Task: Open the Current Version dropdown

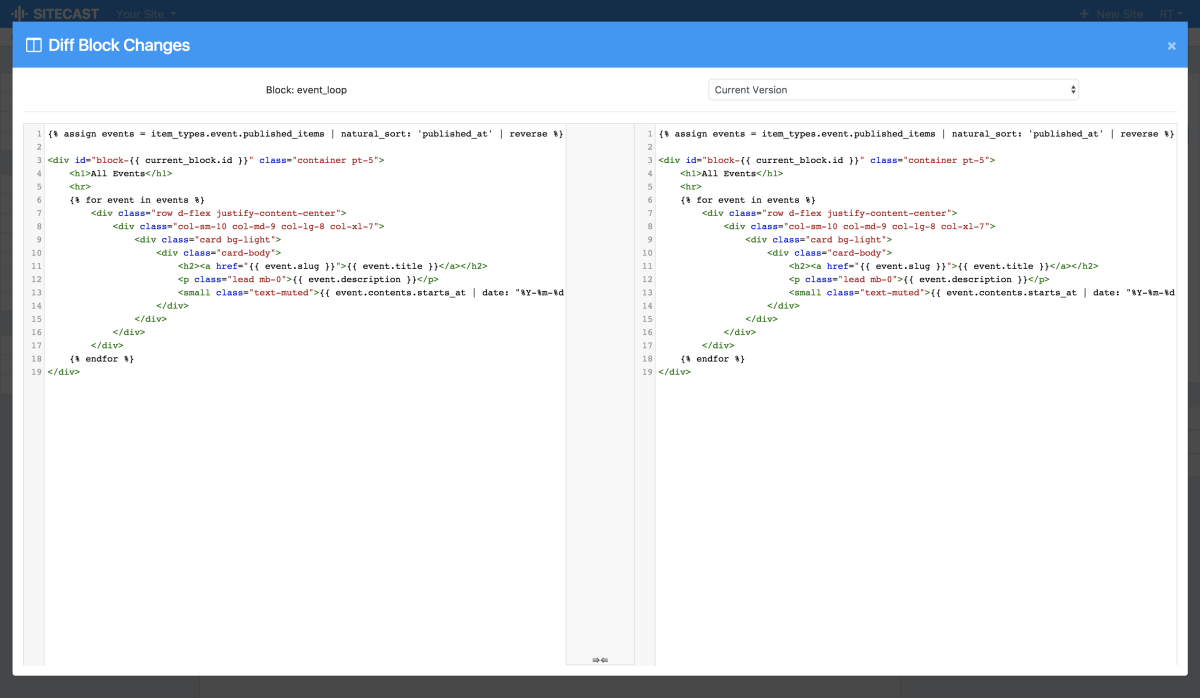Action: 894,90
